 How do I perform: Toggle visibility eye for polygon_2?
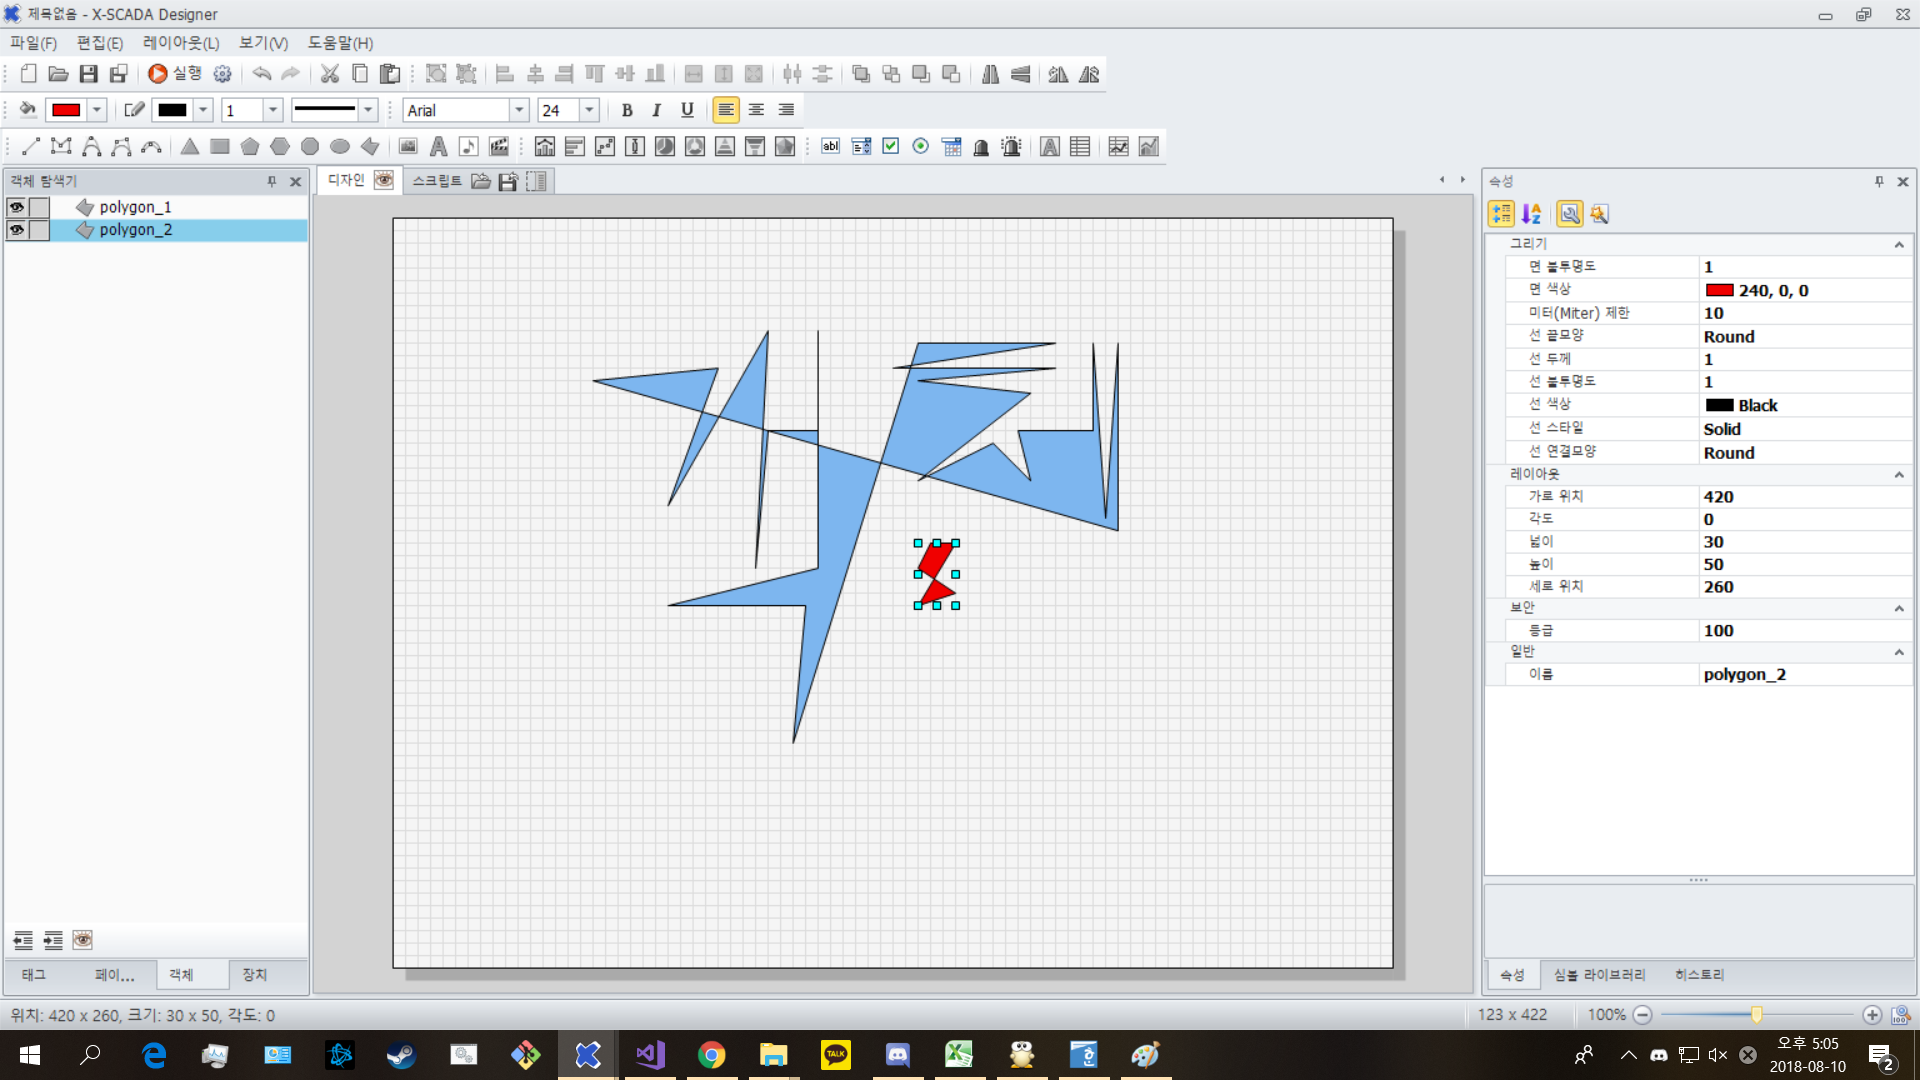click(x=16, y=230)
